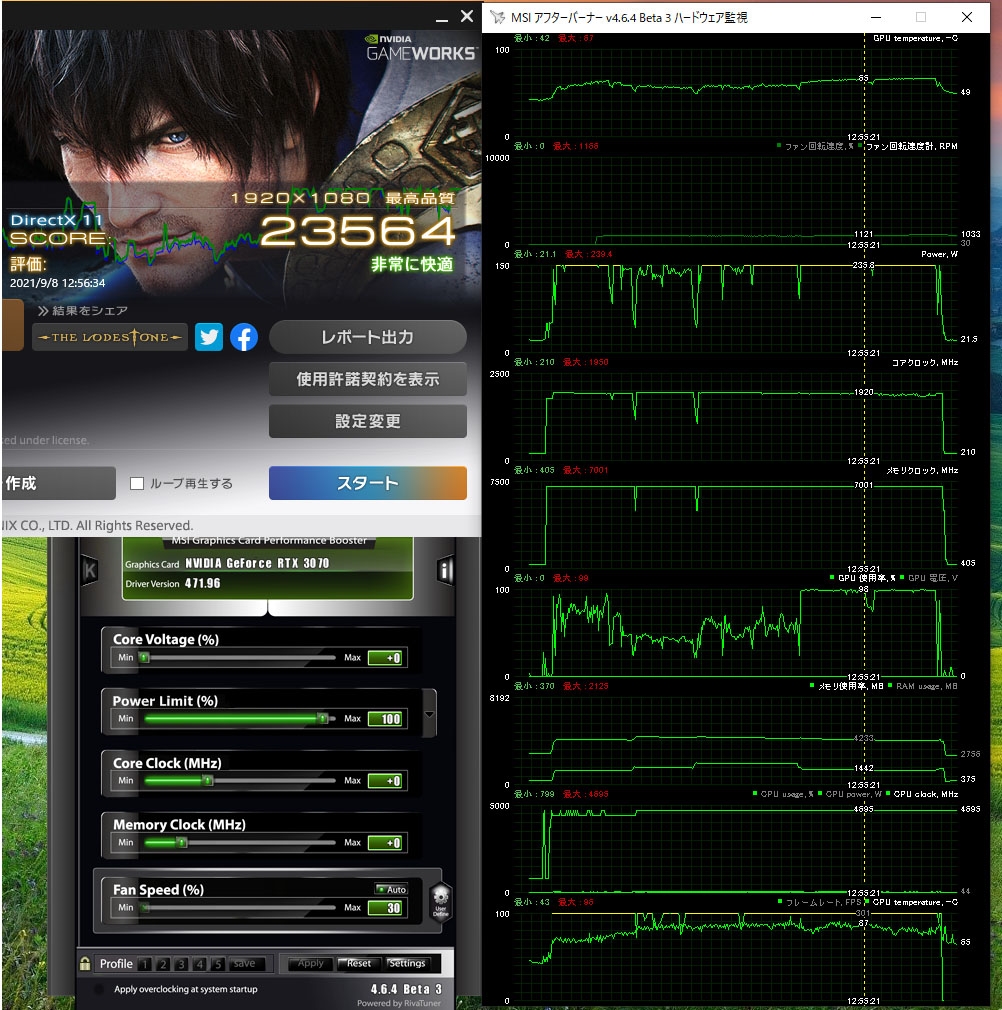1002x1010 pixels.
Task: Enable apply overclocking at system startup
Action: click(98, 989)
